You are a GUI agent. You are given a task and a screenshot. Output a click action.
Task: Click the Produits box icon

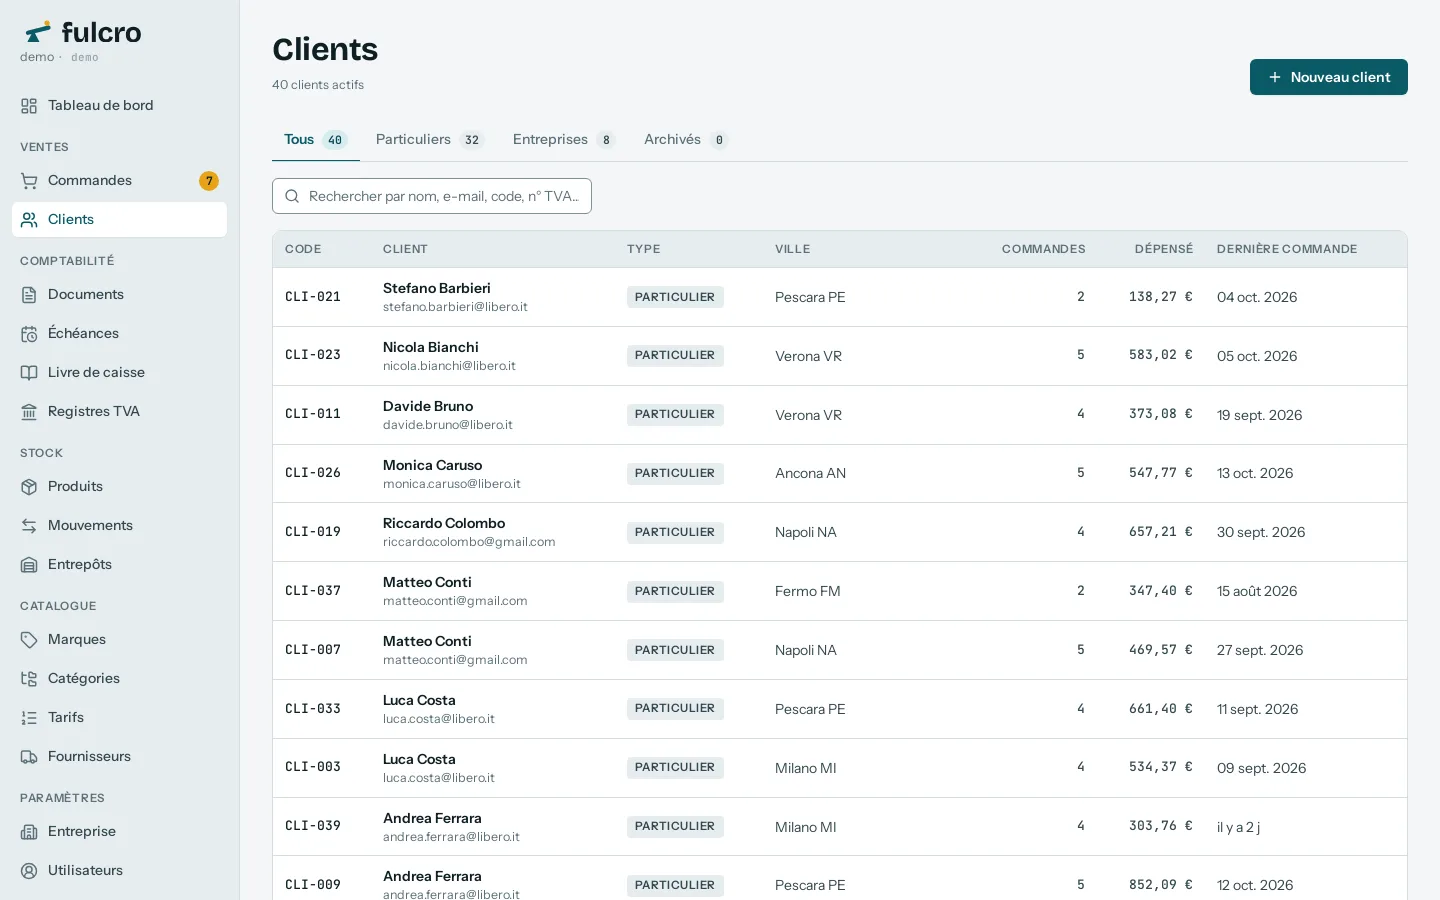[29, 487]
